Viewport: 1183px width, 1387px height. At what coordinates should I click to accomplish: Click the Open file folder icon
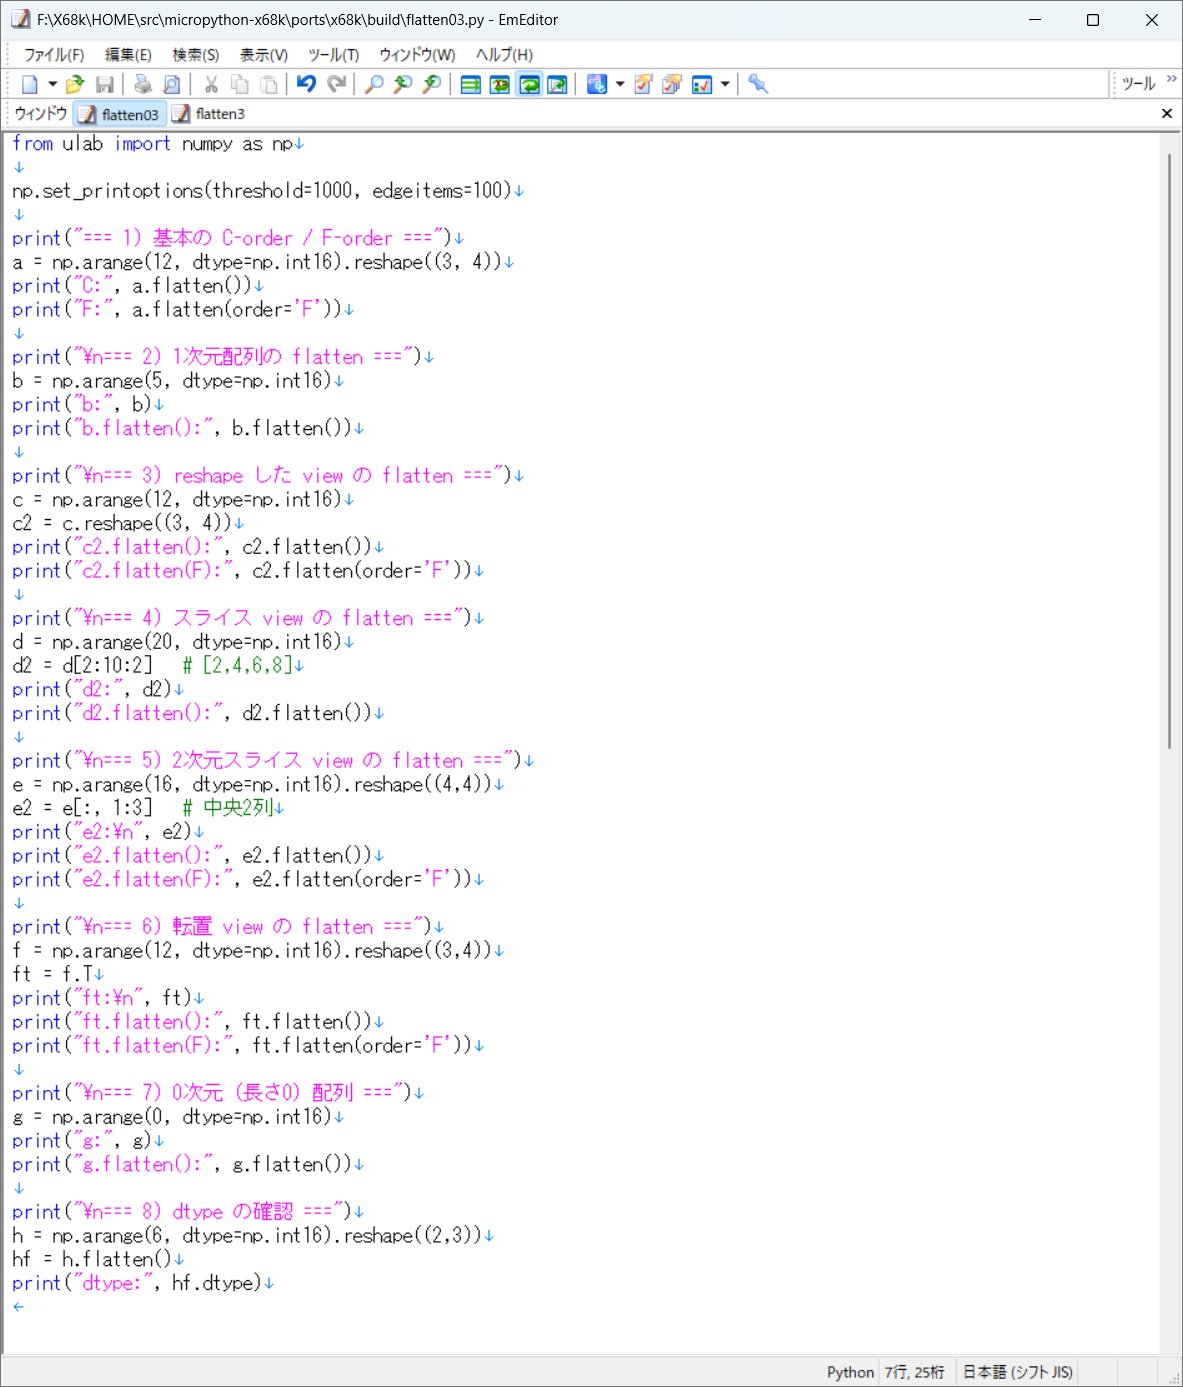[x=75, y=85]
